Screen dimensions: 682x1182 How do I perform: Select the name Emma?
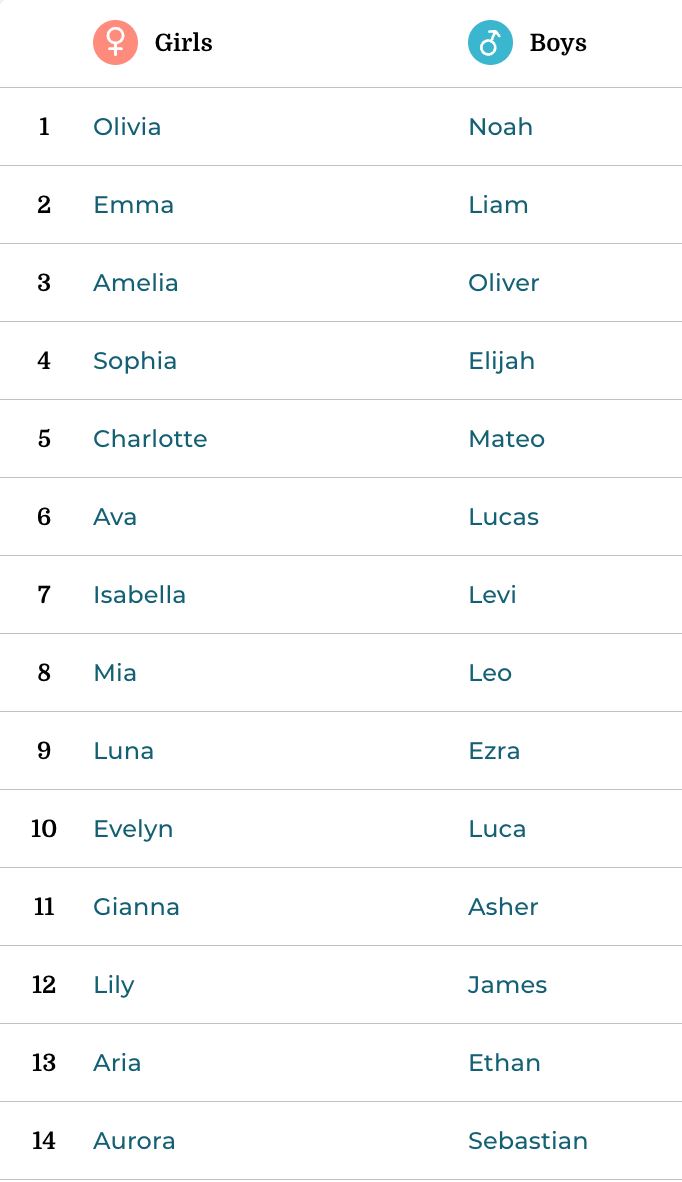point(133,205)
